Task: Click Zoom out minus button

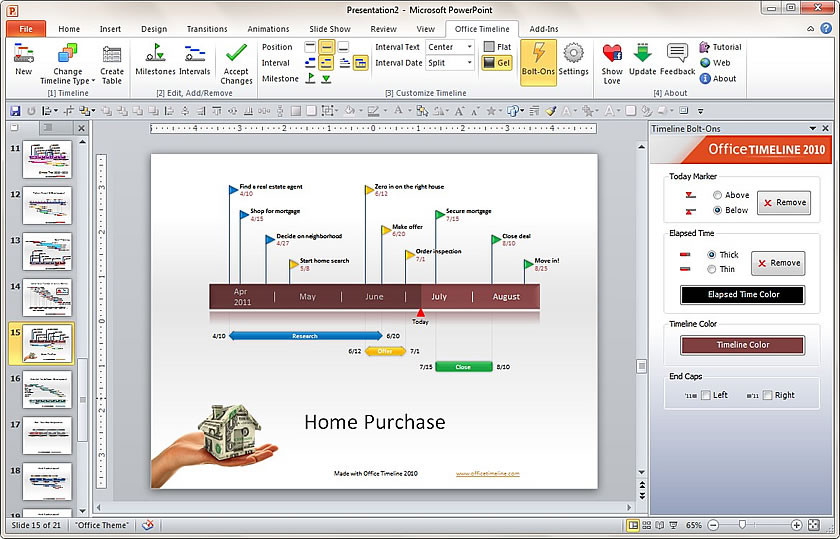Action: (713, 525)
